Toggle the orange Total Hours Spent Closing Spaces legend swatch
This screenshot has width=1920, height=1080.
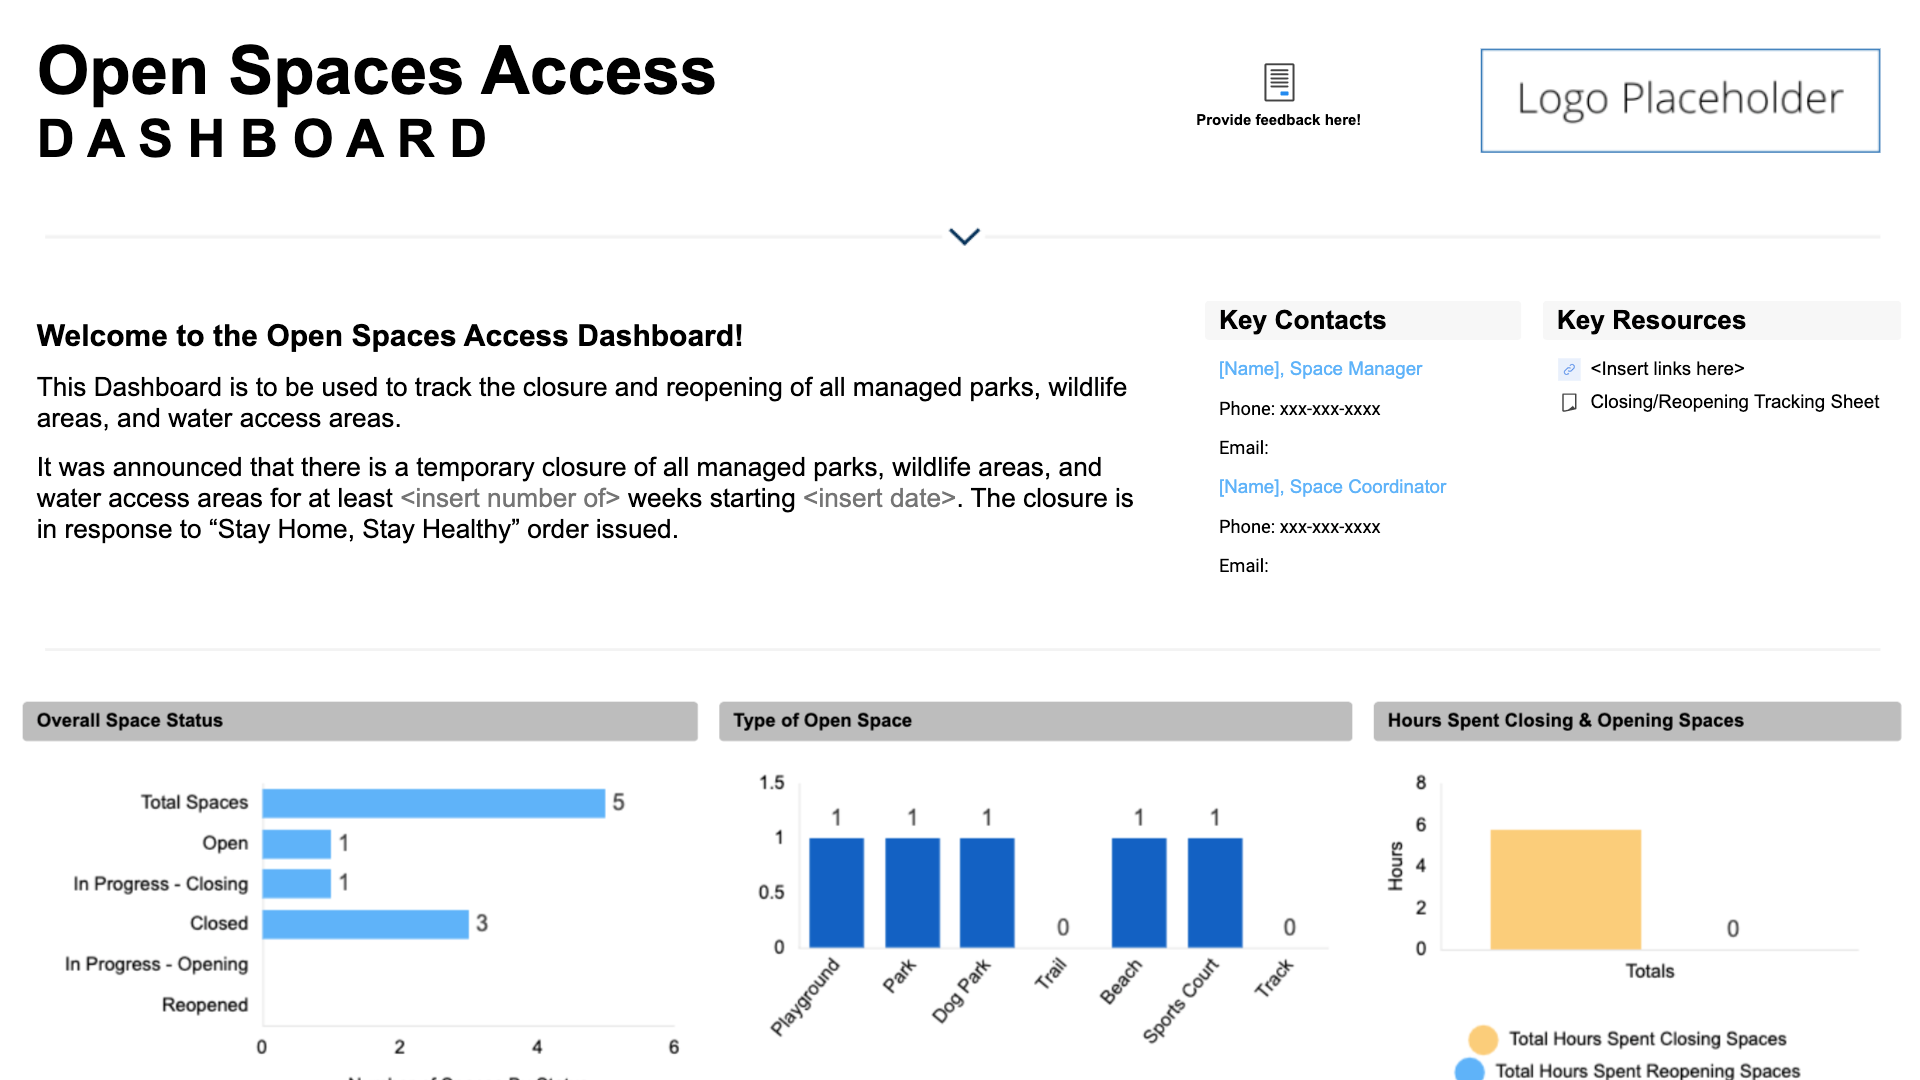[1483, 1039]
